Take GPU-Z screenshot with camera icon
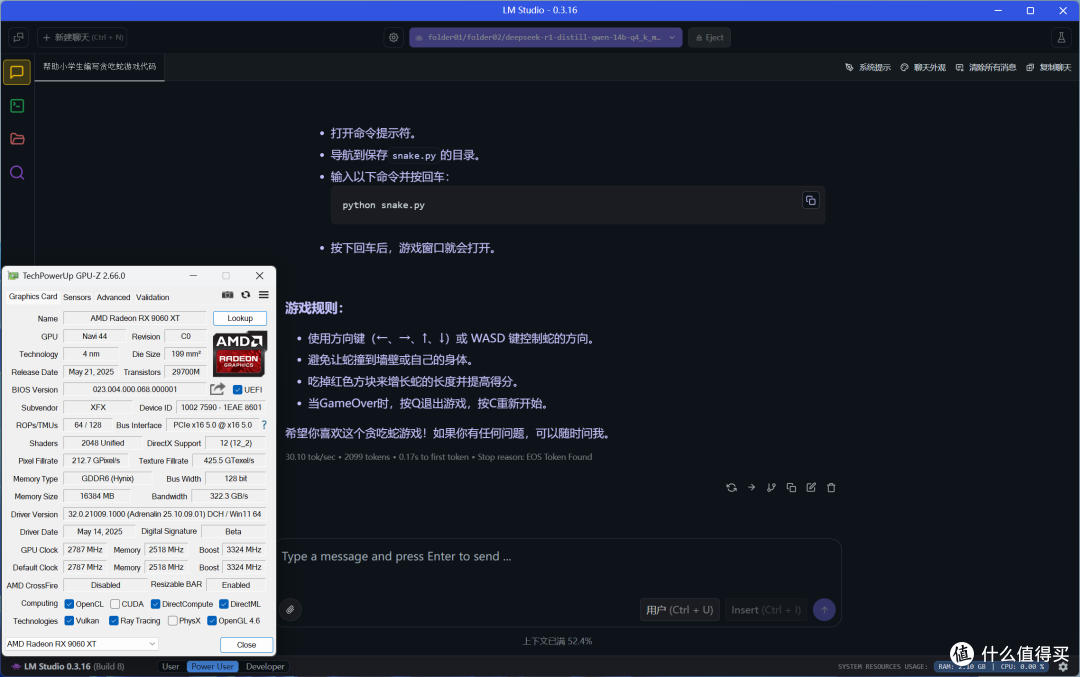Screen dimensions: 1080x677 tap(227, 295)
